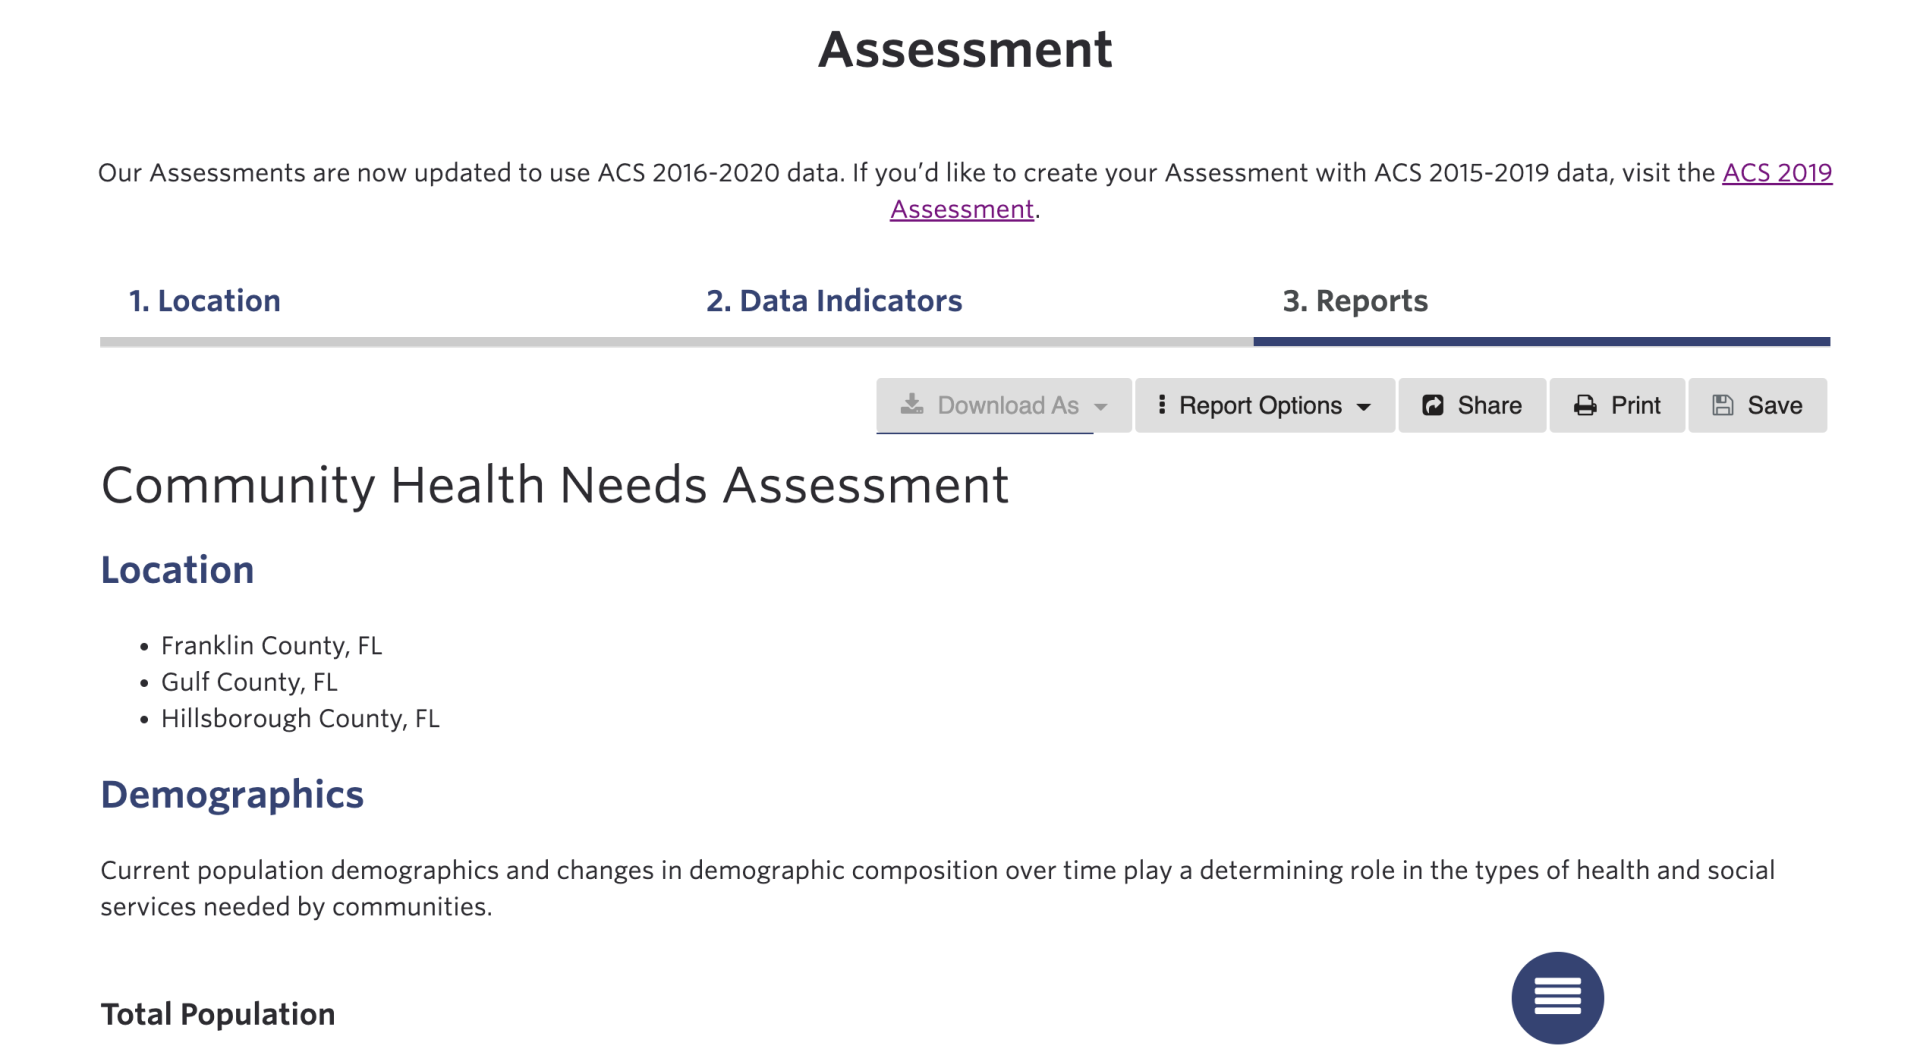Click the printer icon on the Print button
This screenshot has height=1049, width=1920.
click(1585, 404)
